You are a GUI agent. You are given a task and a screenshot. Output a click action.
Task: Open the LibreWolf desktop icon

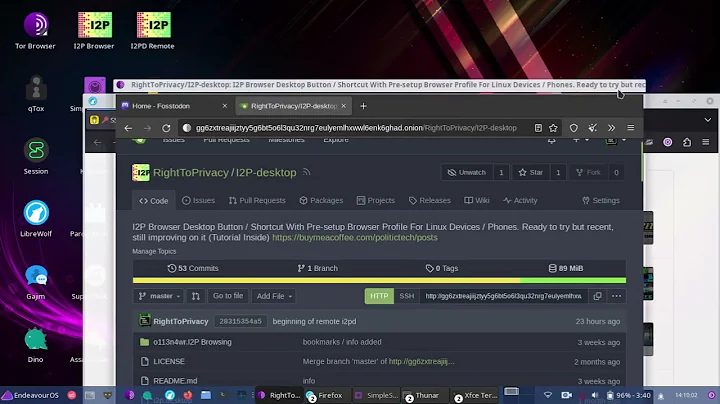(36, 219)
